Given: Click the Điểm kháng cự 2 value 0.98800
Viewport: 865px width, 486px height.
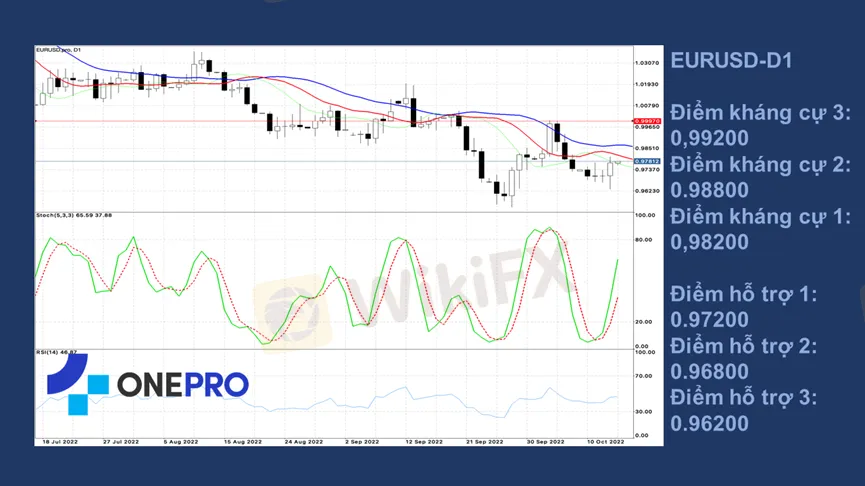Looking at the screenshot, I should [709, 190].
